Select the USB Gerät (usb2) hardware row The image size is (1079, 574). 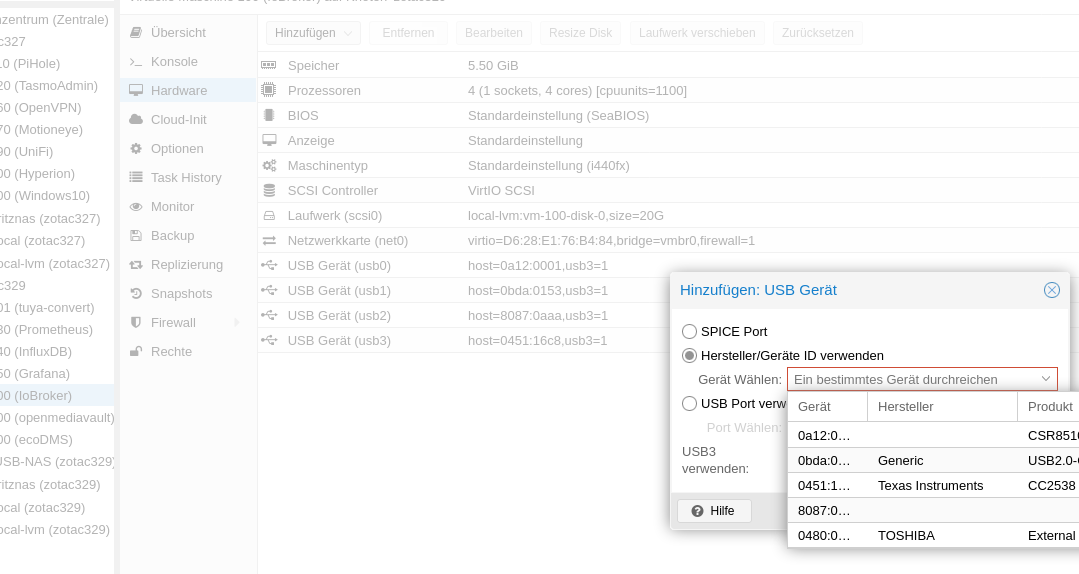[668, 315]
